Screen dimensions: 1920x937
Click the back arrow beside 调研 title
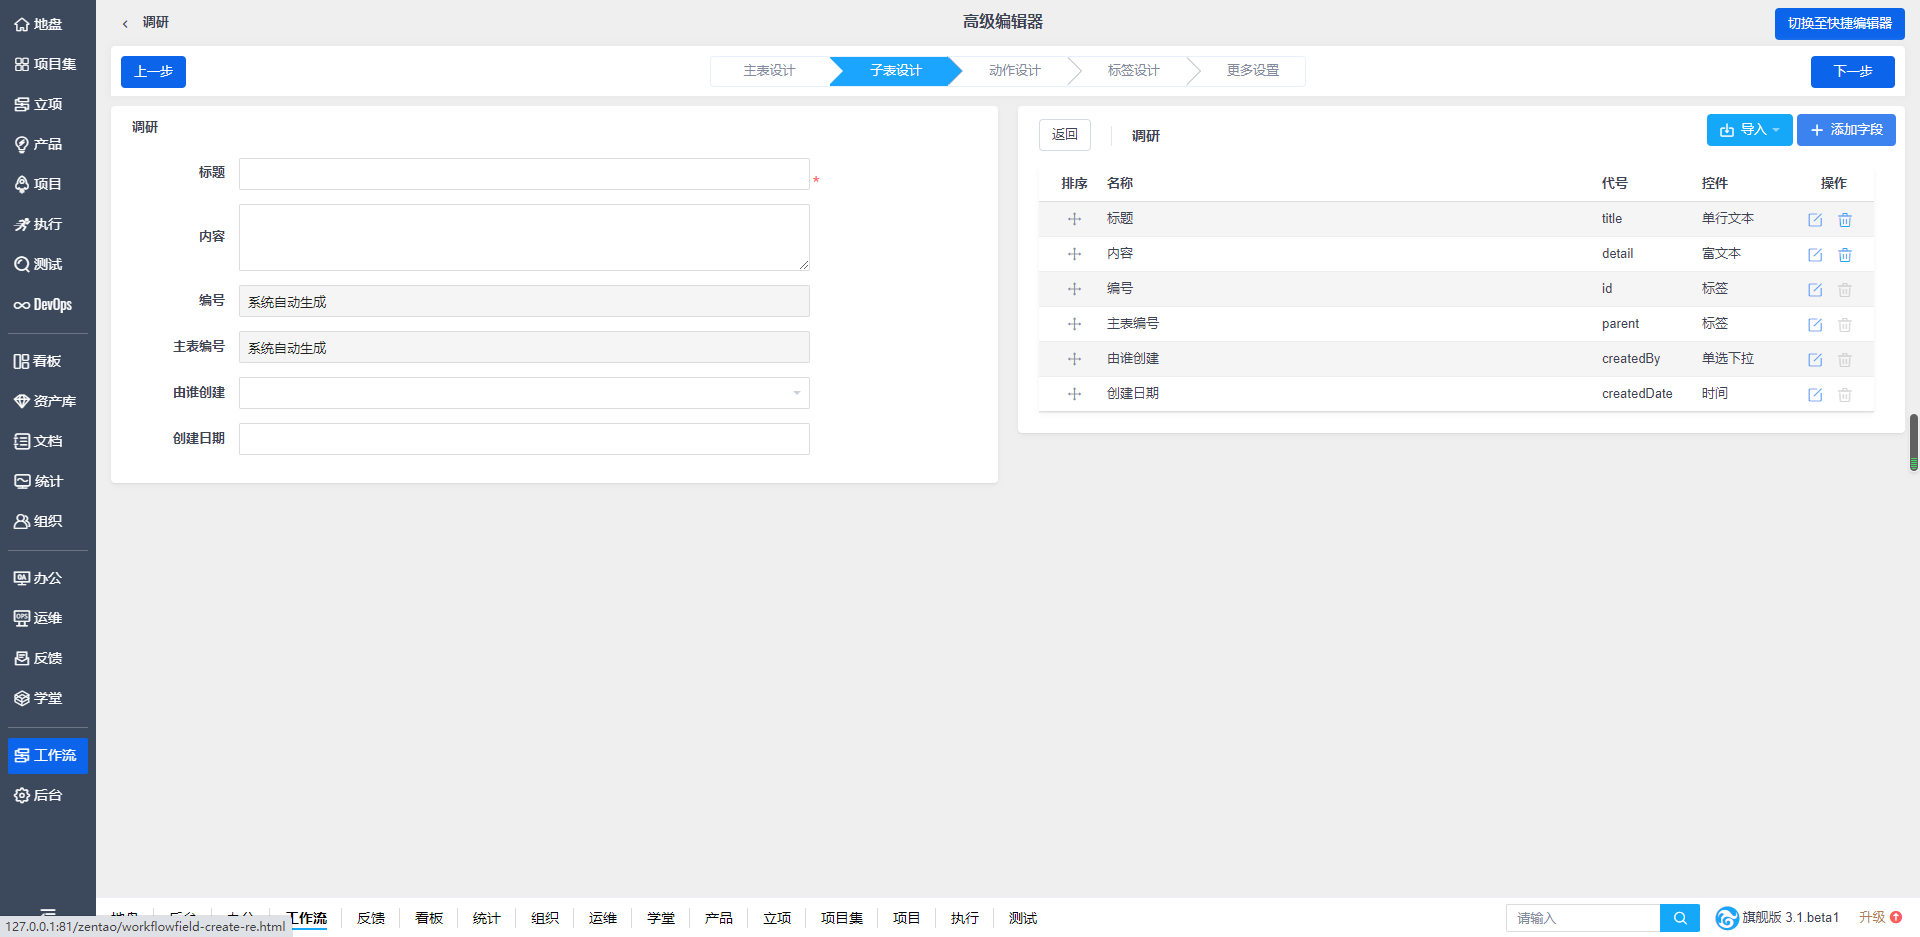tap(125, 23)
